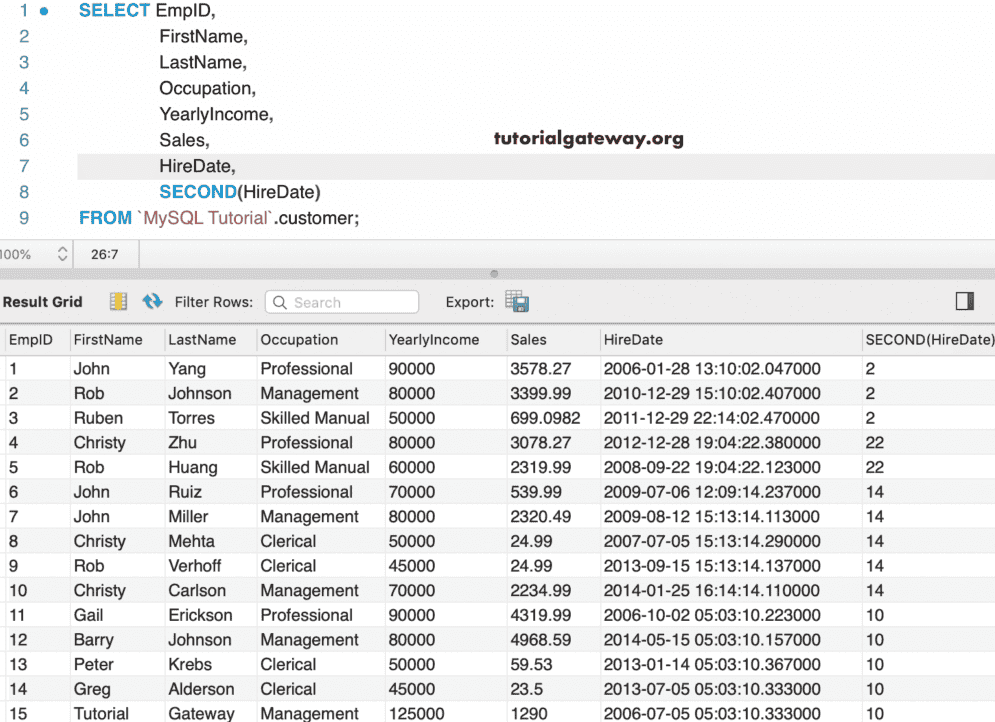Select HireDate 2010-12-29 15:10:02.407000
Viewport: 995px width, 722px height.
coord(712,393)
